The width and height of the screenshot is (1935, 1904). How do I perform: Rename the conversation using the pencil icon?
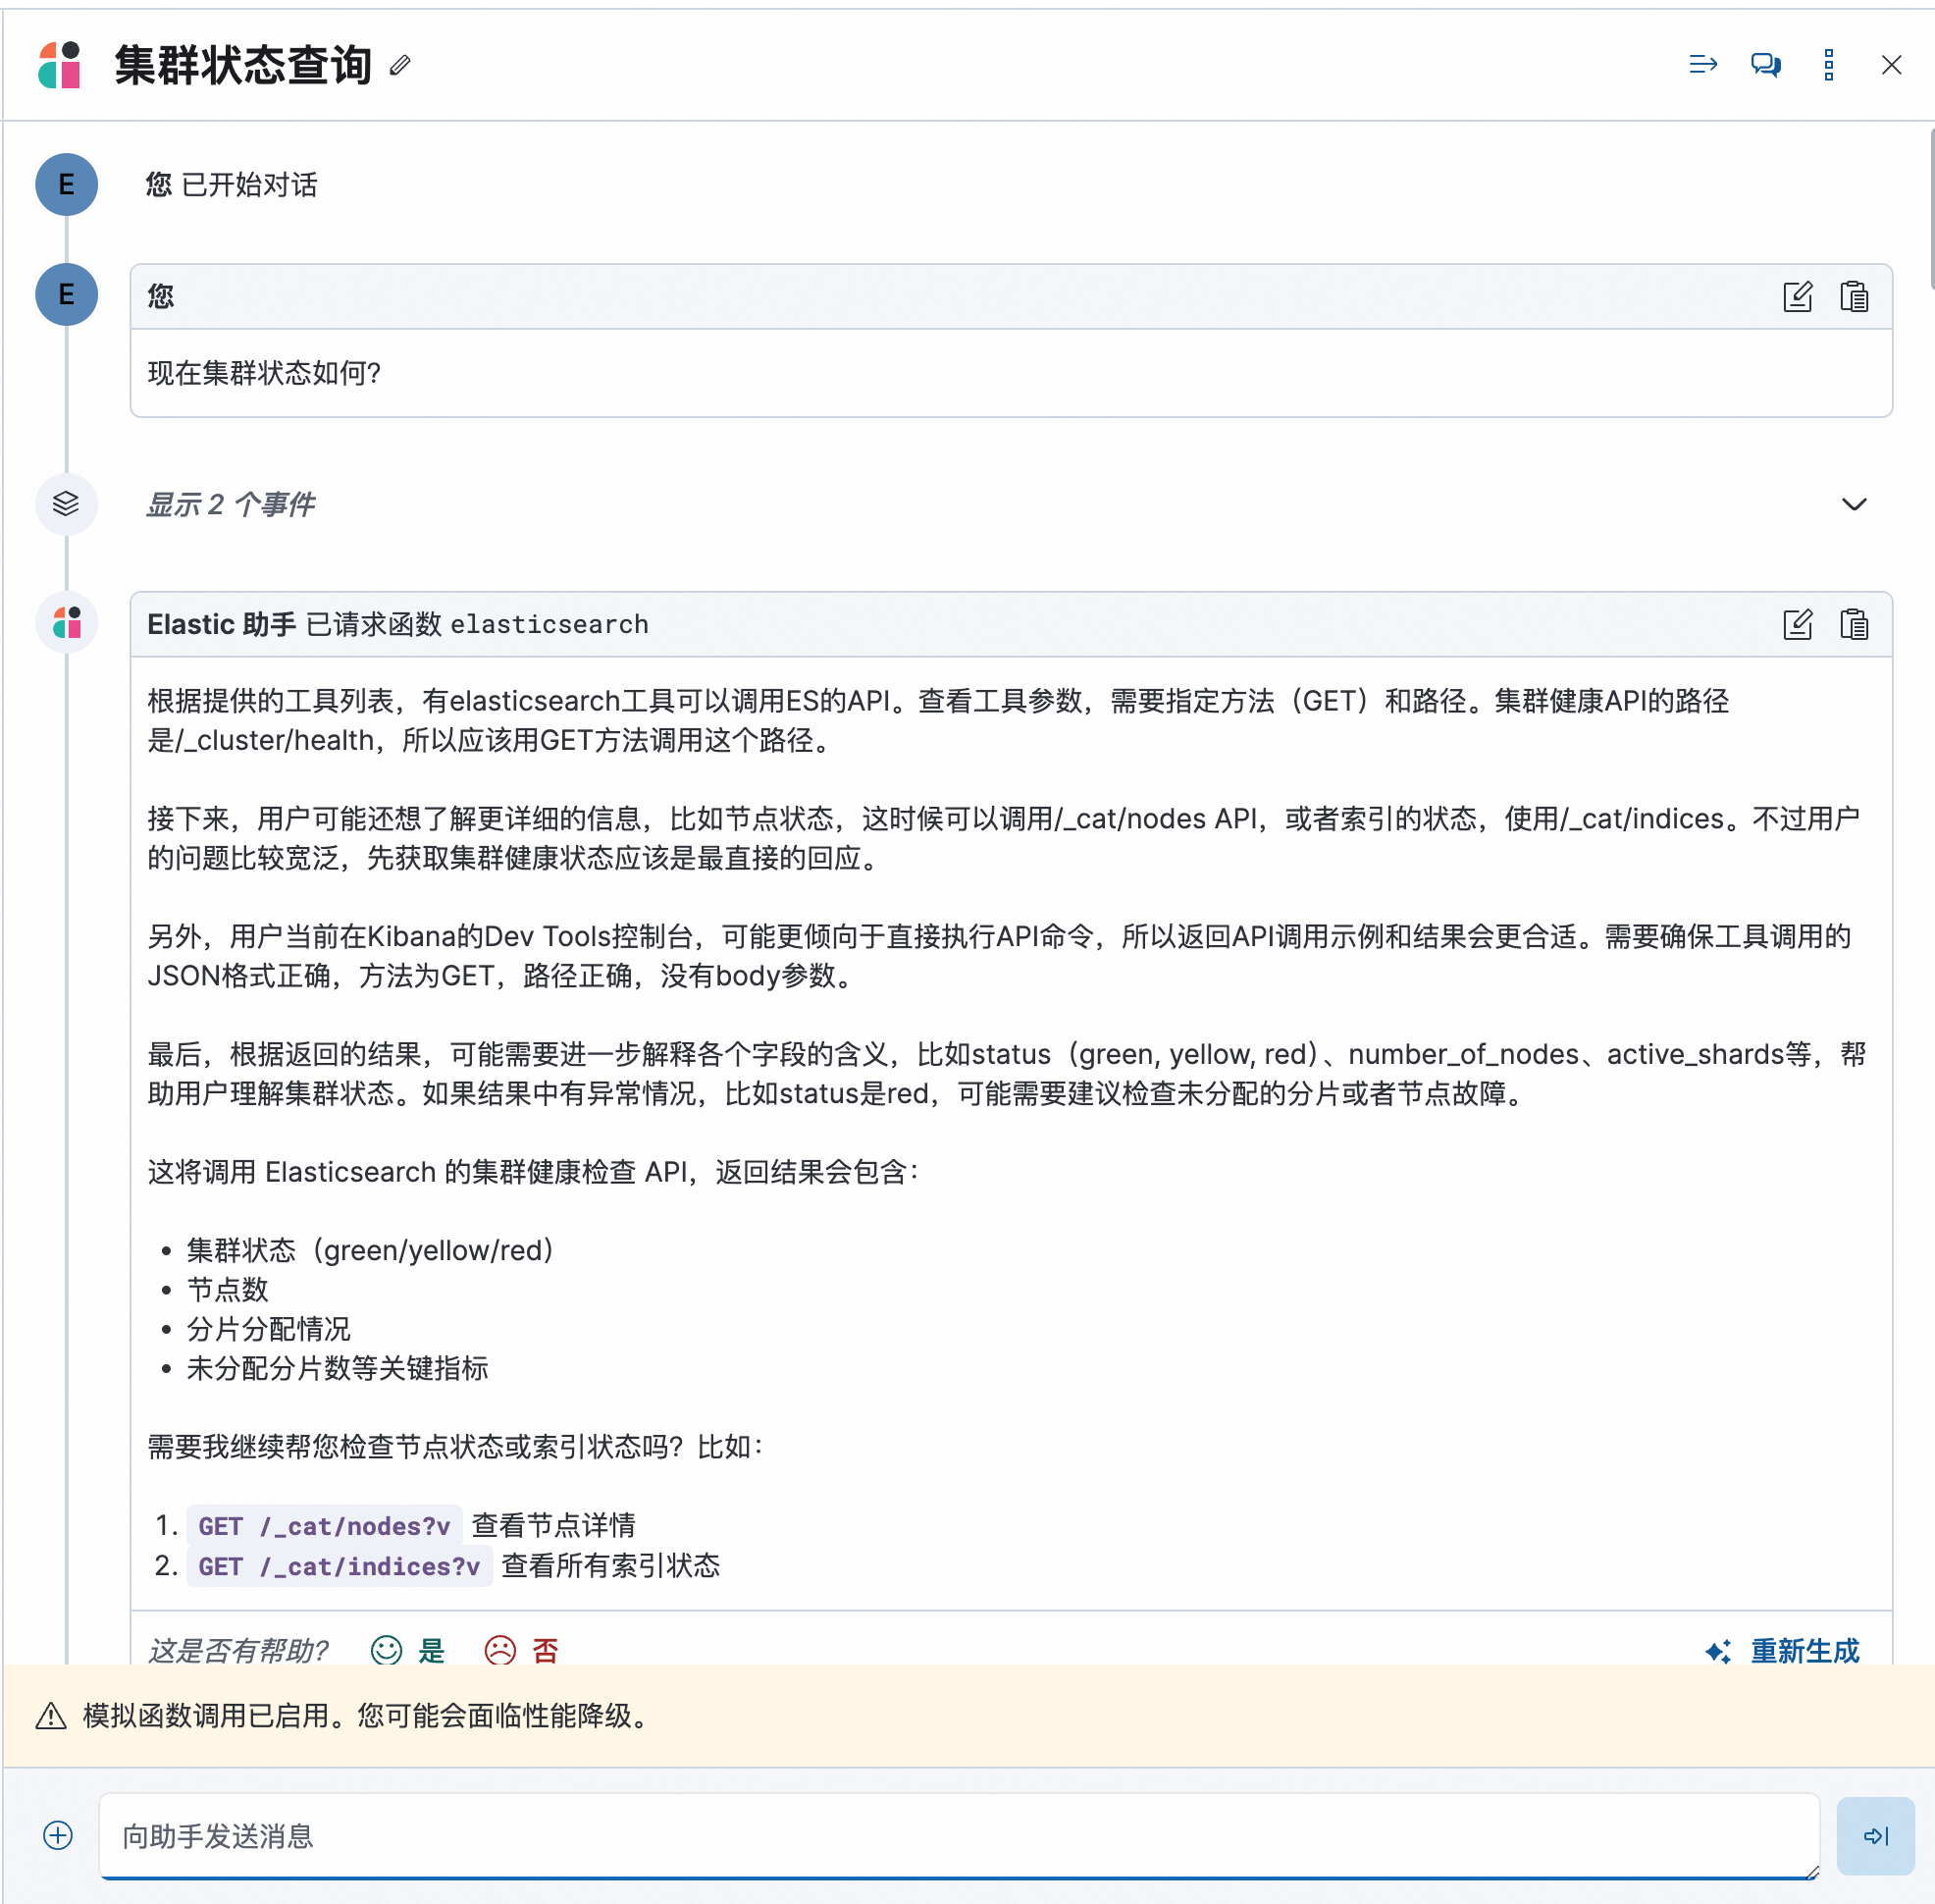pos(403,66)
